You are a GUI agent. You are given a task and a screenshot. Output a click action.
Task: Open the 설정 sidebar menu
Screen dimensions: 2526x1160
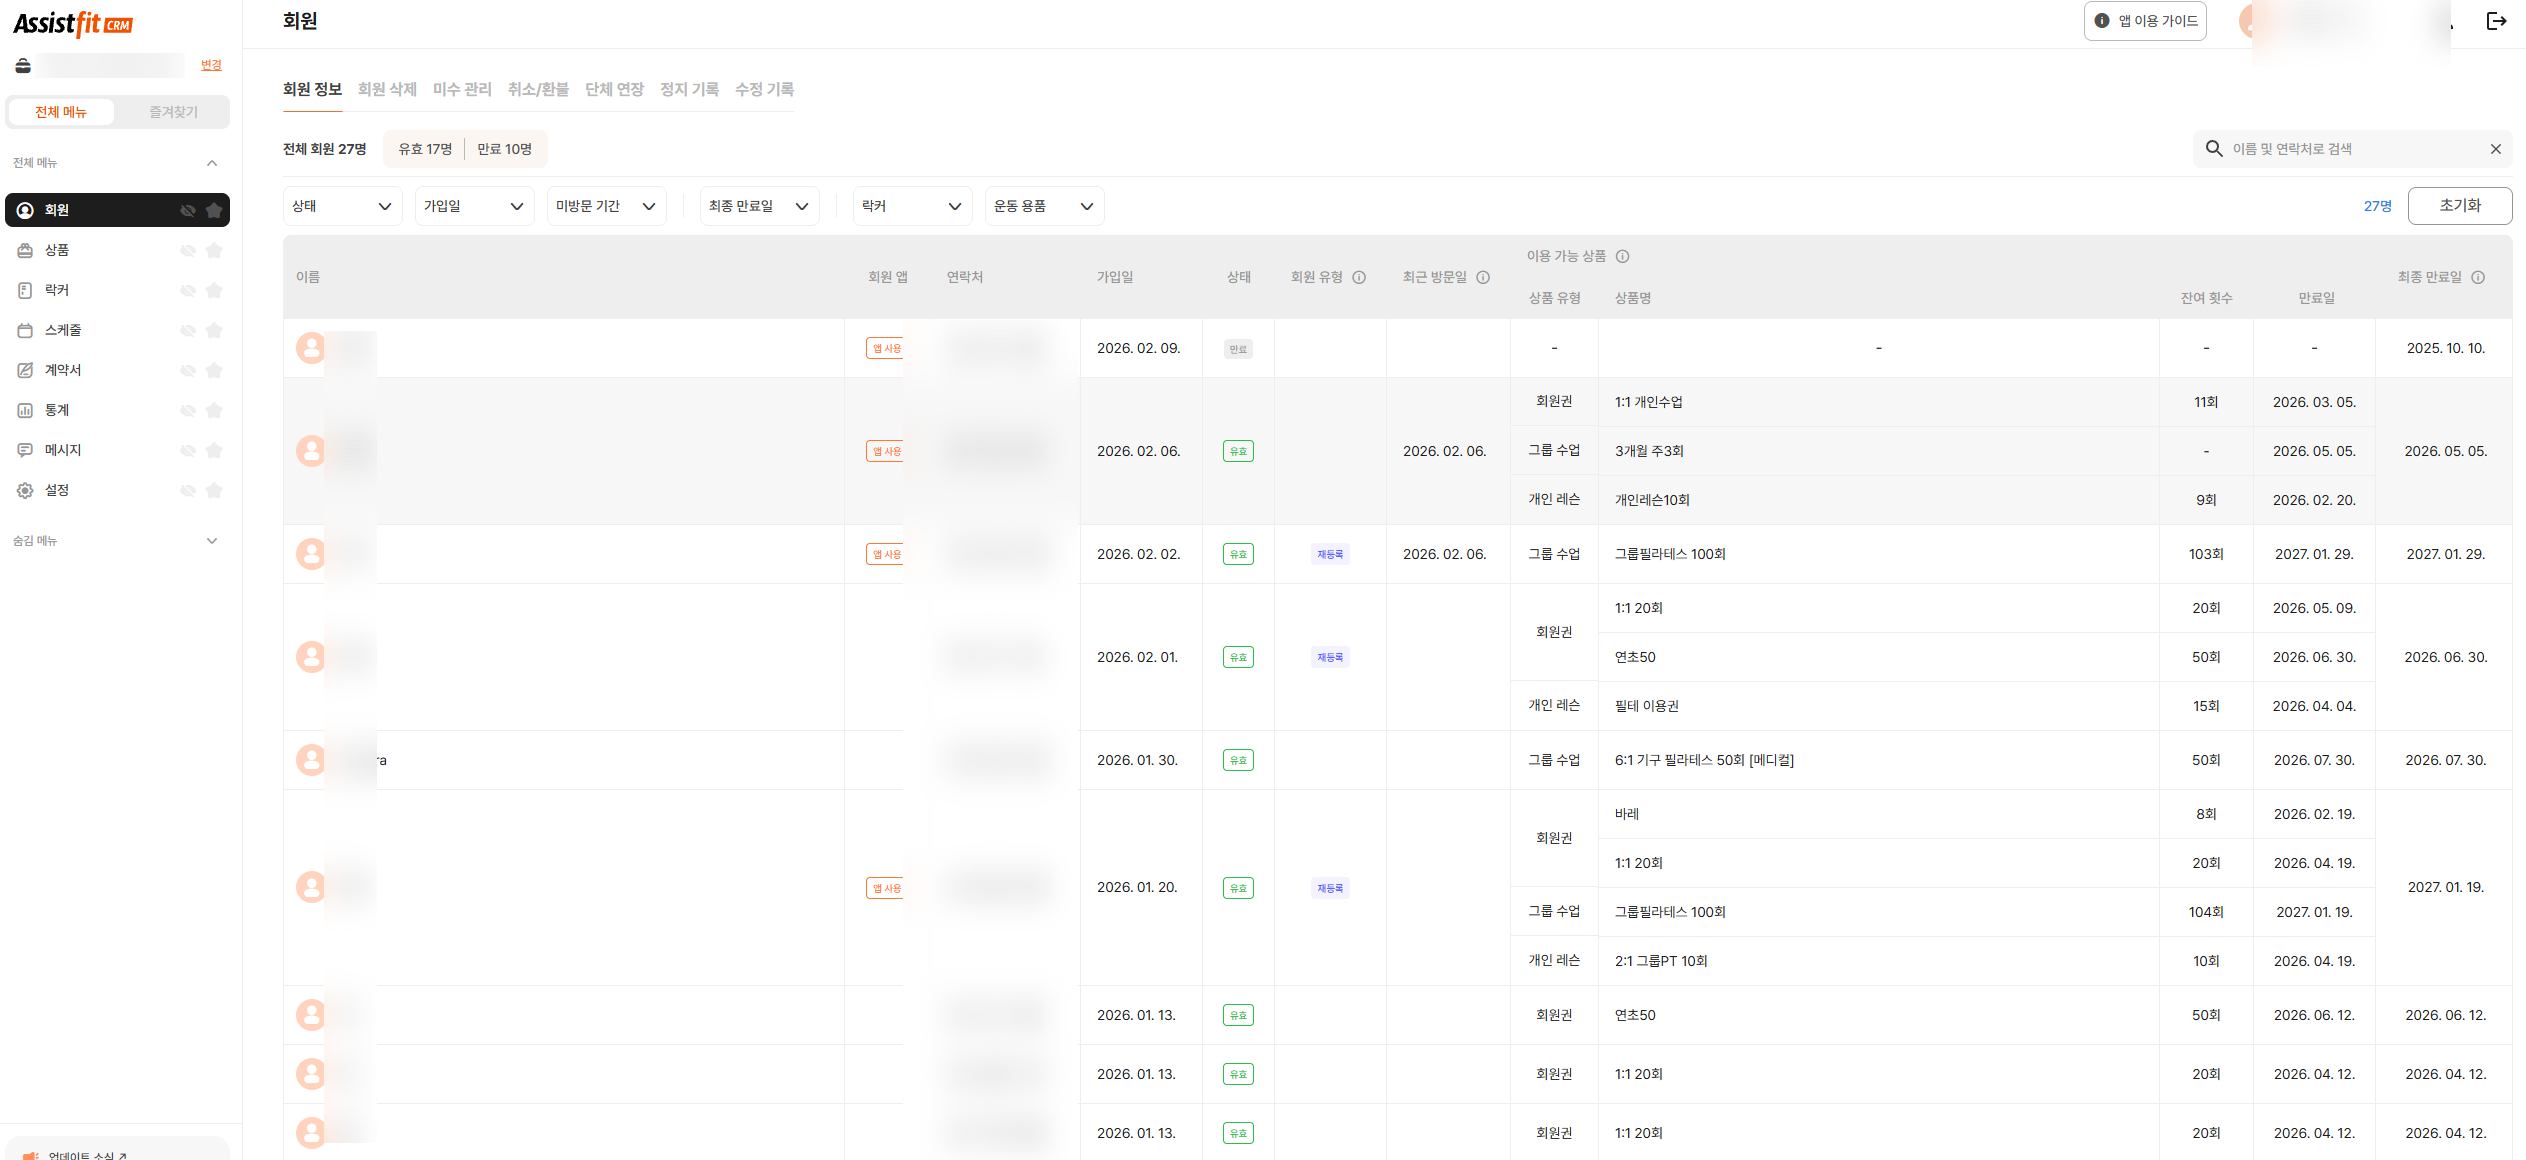pos(57,490)
